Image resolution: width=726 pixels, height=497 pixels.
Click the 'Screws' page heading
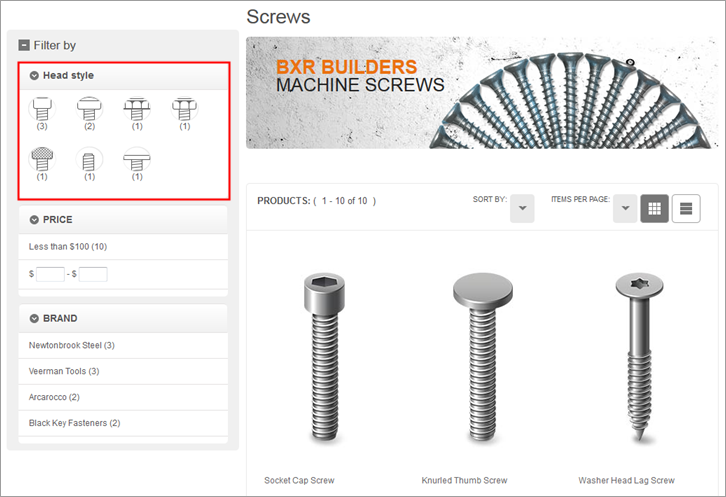(278, 17)
